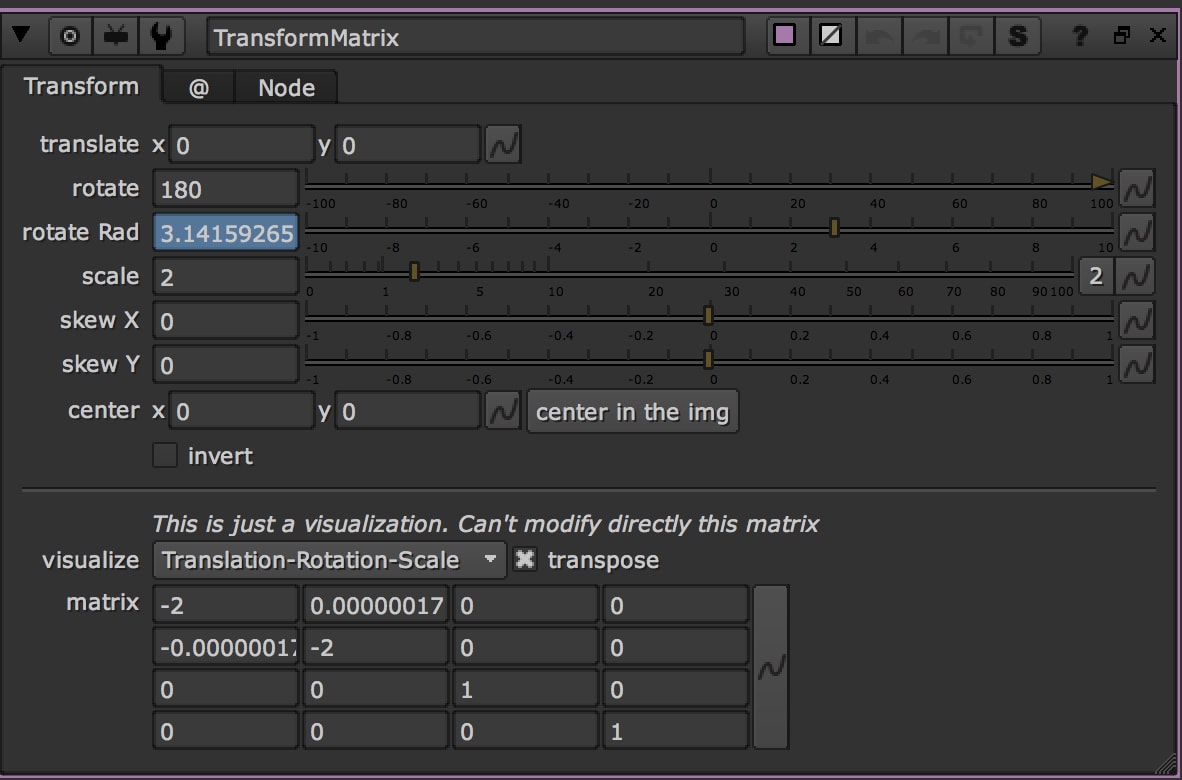Click the rotate Rad slider handle
Image resolution: width=1182 pixels, height=780 pixels.
tap(834, 227)
